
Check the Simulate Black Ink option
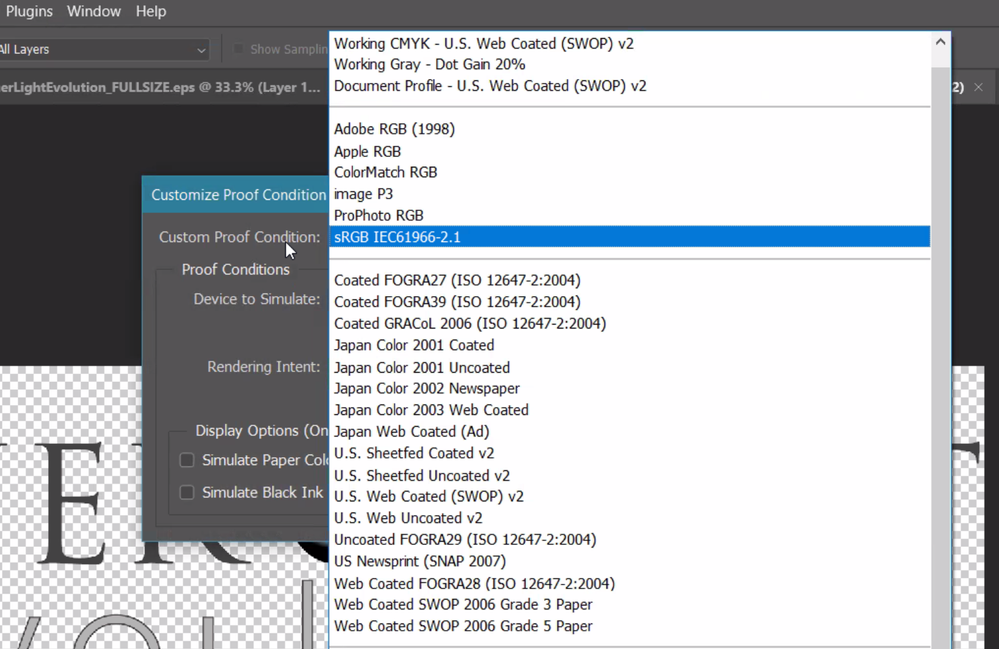(x=186, y=492)
